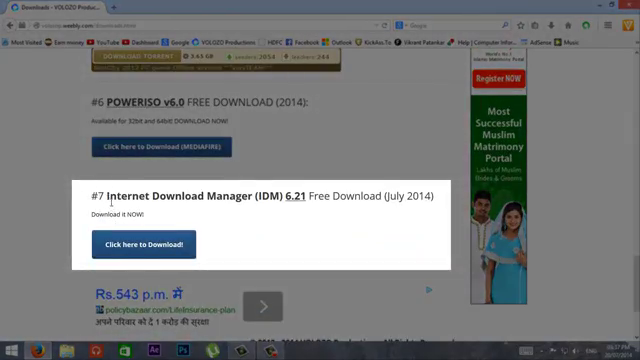Open the VOLOZO Productions bookmark

pyautogui.click(x=224, y=42)
